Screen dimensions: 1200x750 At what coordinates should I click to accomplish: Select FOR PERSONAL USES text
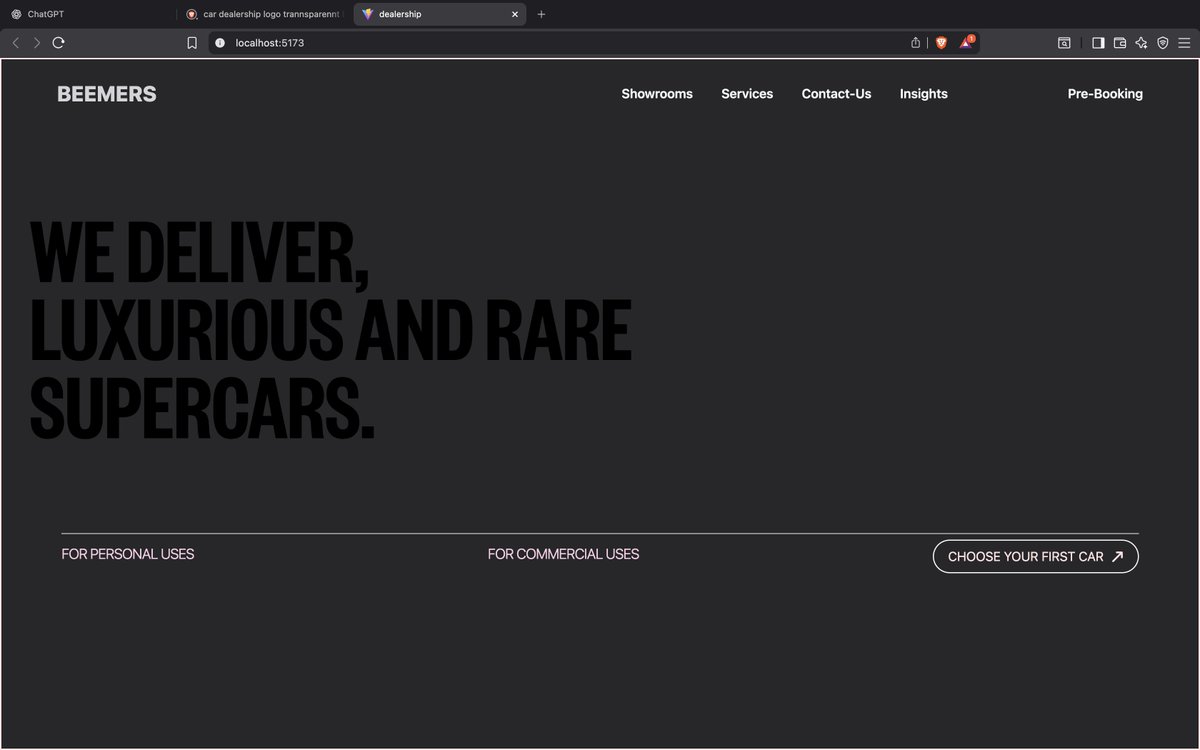coord(128,554)
